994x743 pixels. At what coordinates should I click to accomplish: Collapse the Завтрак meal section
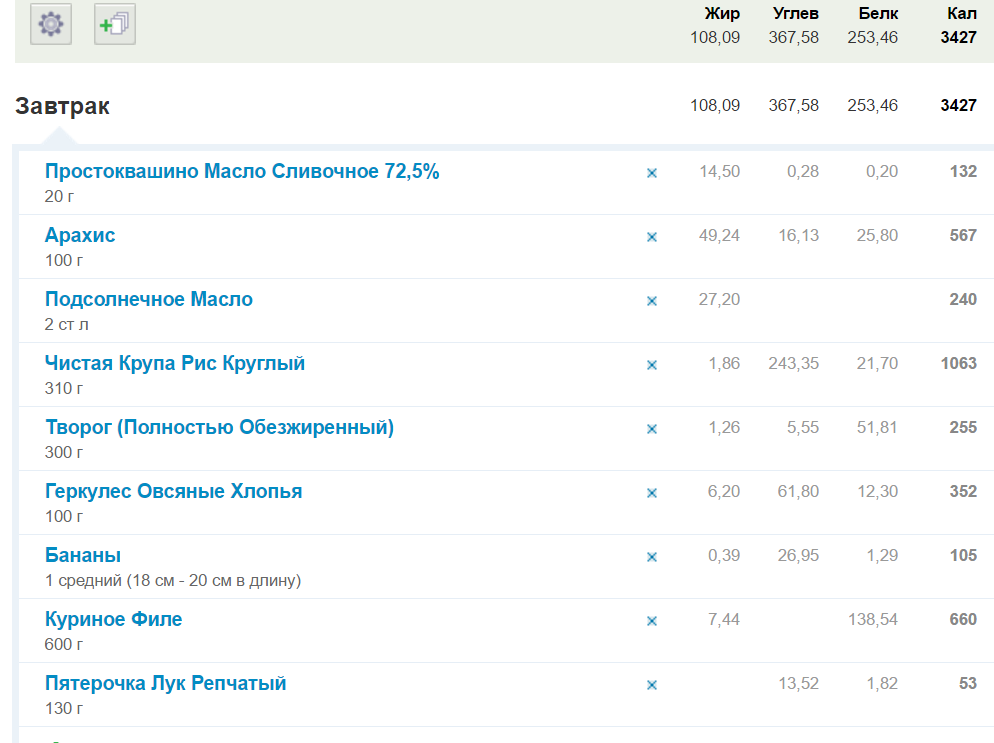[x=62, y=106]
